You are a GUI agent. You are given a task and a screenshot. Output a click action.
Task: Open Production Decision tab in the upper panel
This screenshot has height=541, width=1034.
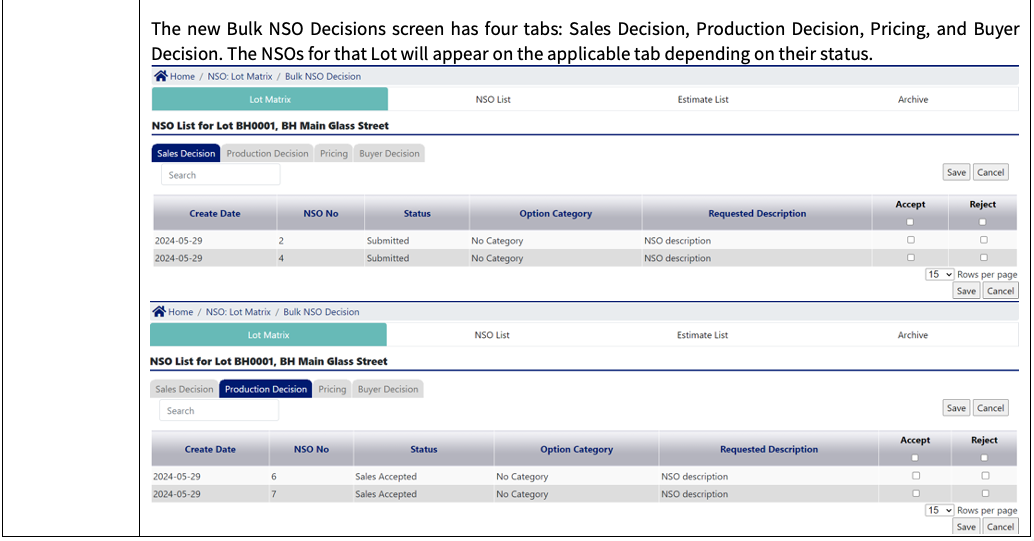click(x=267, y=154)
